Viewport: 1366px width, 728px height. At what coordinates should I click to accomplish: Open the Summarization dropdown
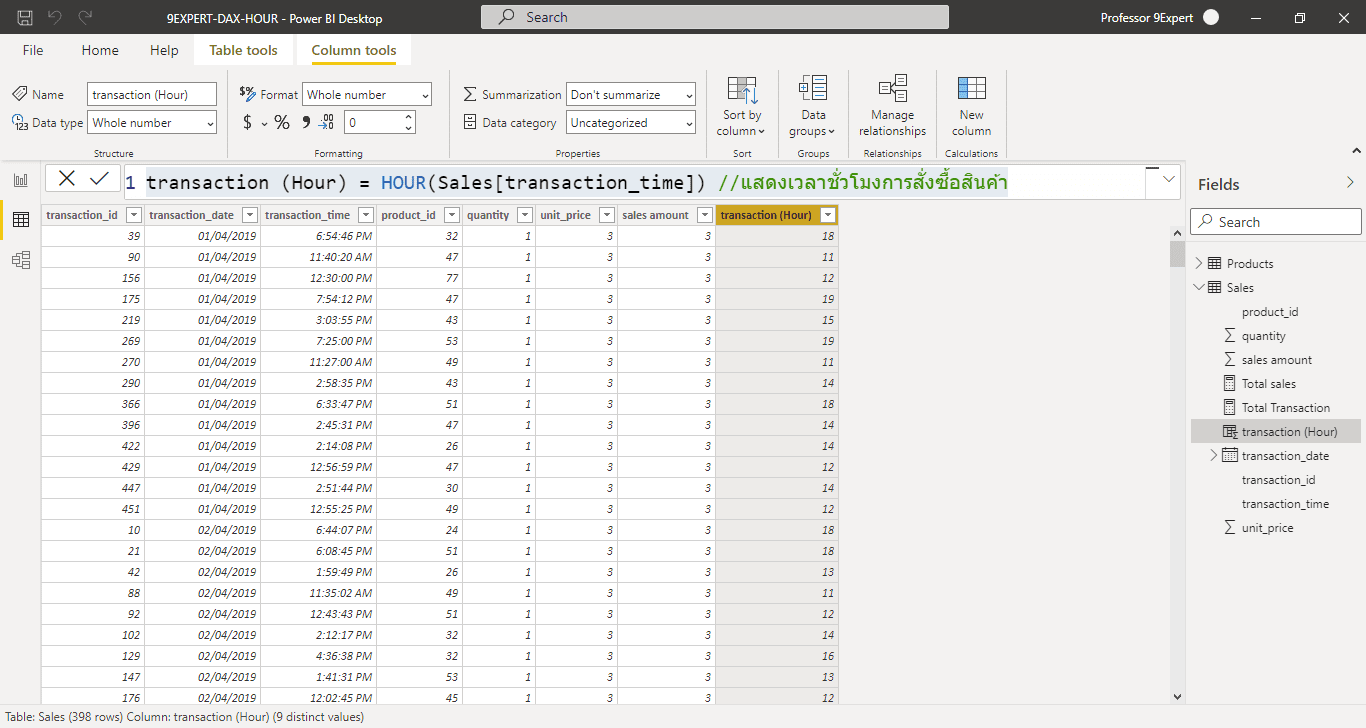(x=630, y=95)
